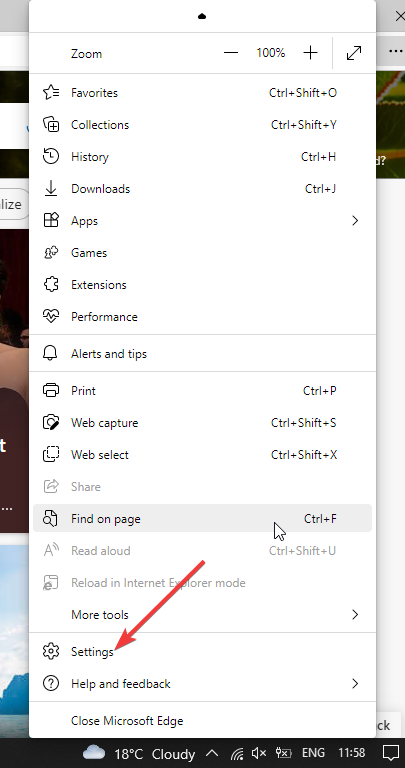Open Extensions puzzle piece icon
The image size is (405, 768).
pyautogui.click(x=51, y=285)
